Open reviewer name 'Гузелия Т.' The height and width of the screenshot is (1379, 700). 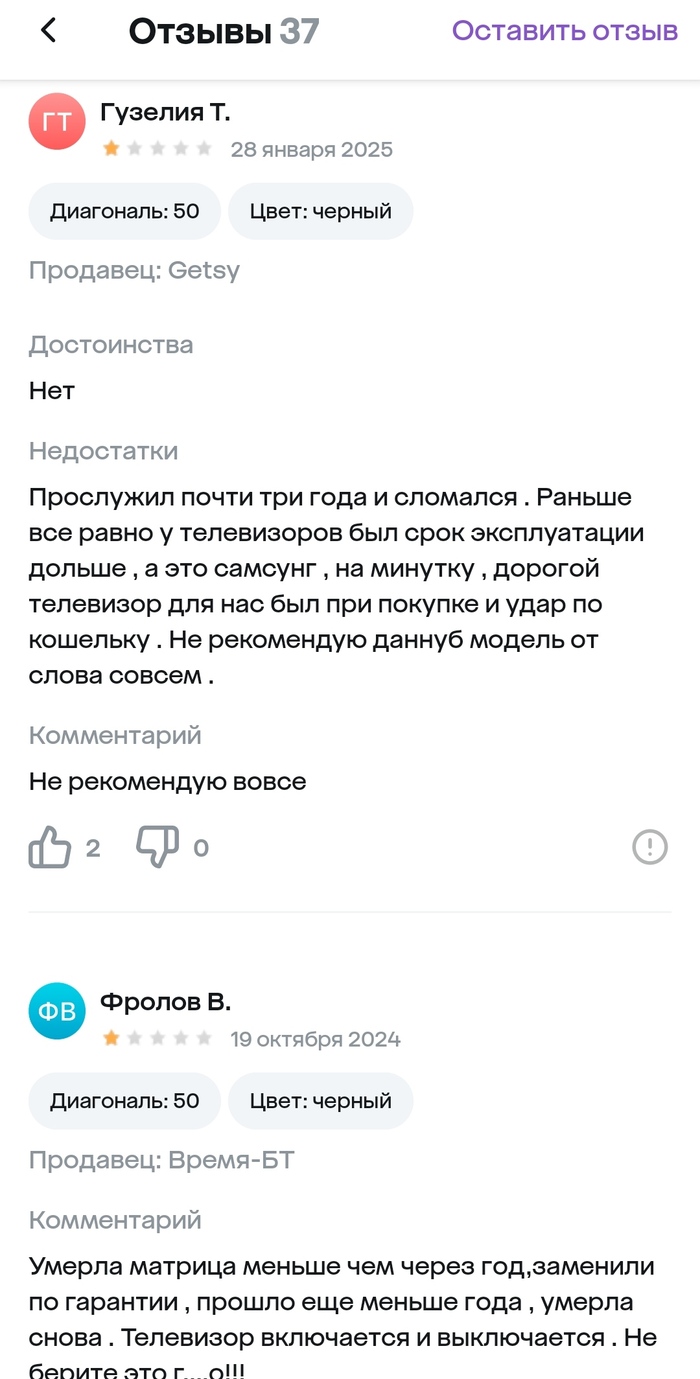coord(165,113)
